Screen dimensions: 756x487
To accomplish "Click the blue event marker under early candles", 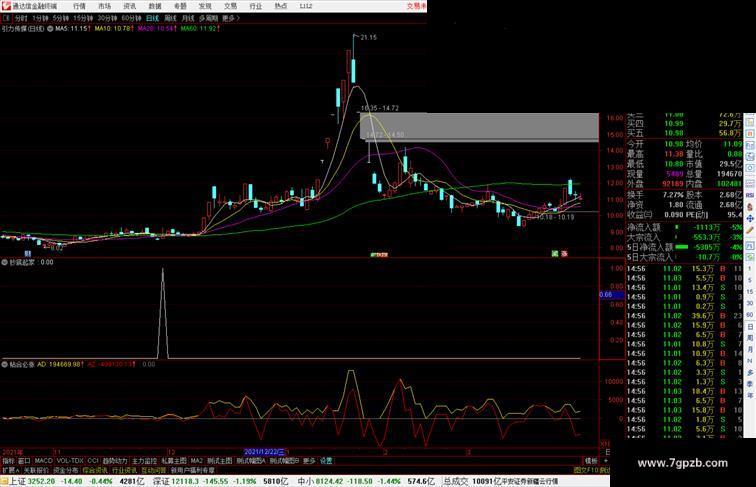I will (27, 253).
